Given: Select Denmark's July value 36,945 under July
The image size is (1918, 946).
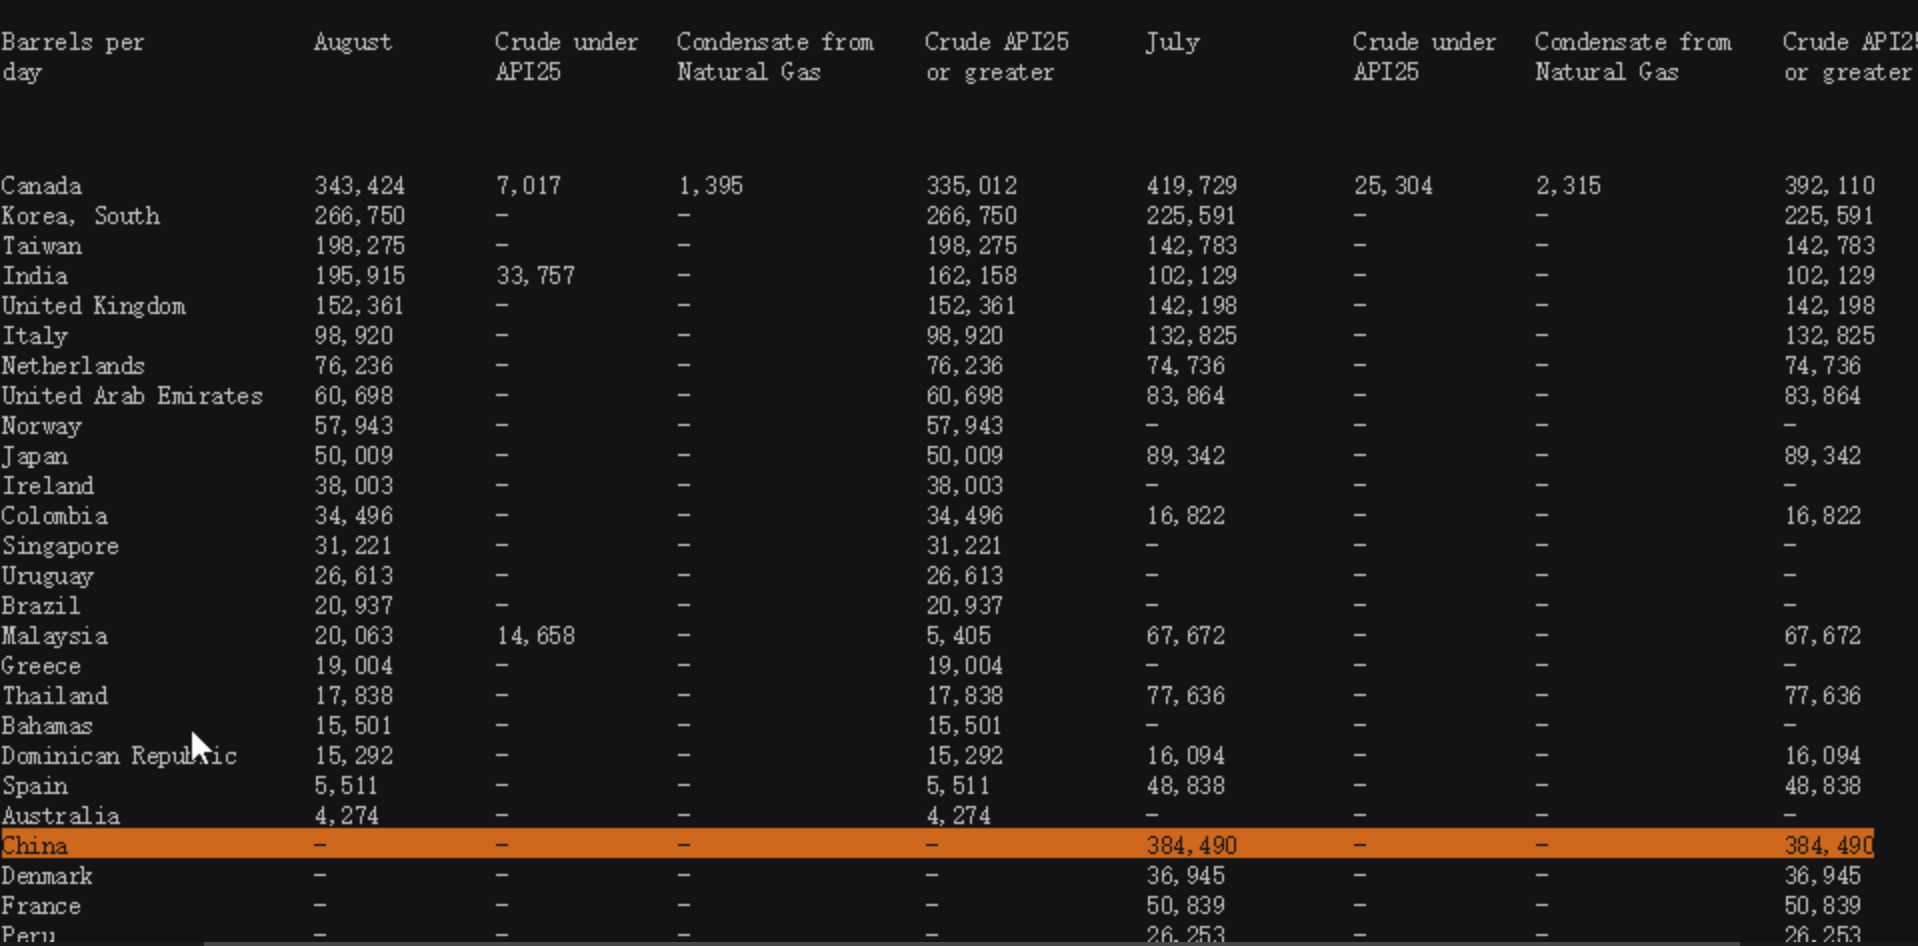Looking at the screenshot, I should [1185, 876].
